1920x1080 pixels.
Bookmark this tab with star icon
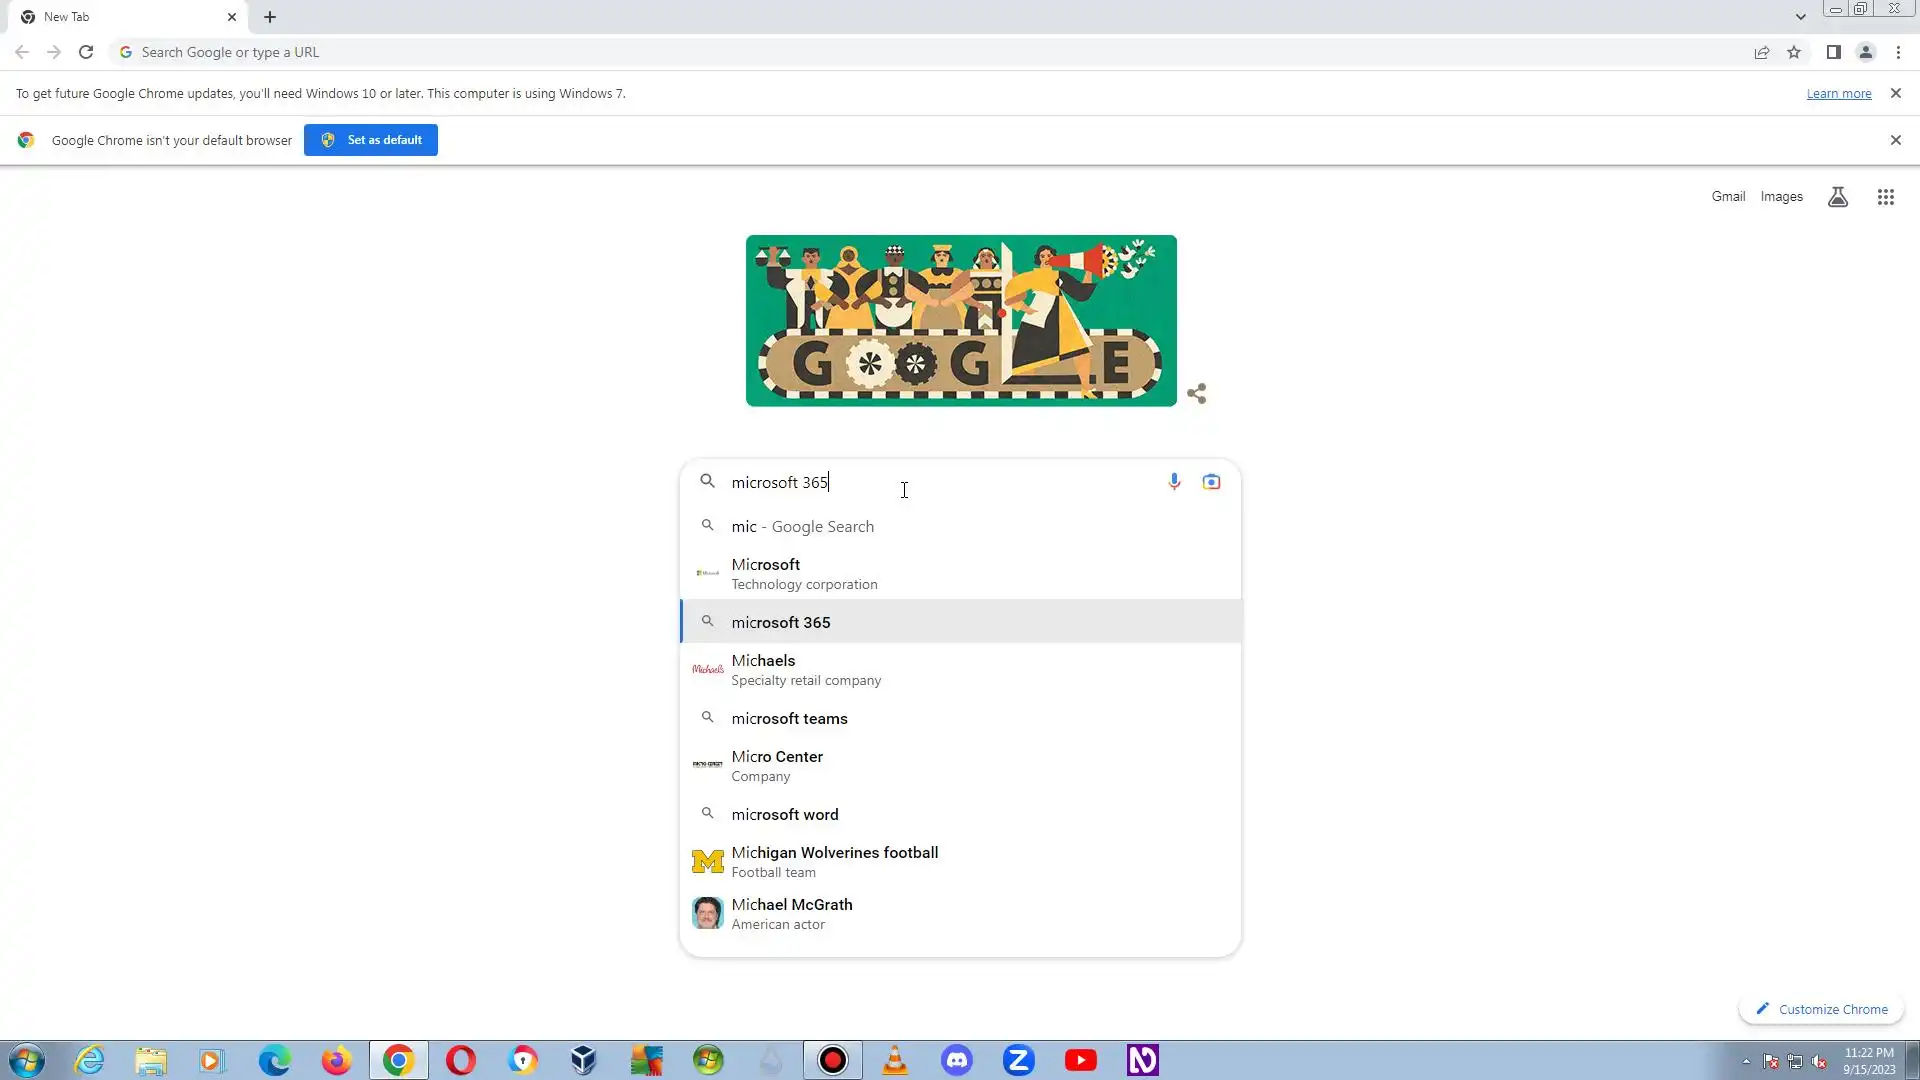point(1794,52)
